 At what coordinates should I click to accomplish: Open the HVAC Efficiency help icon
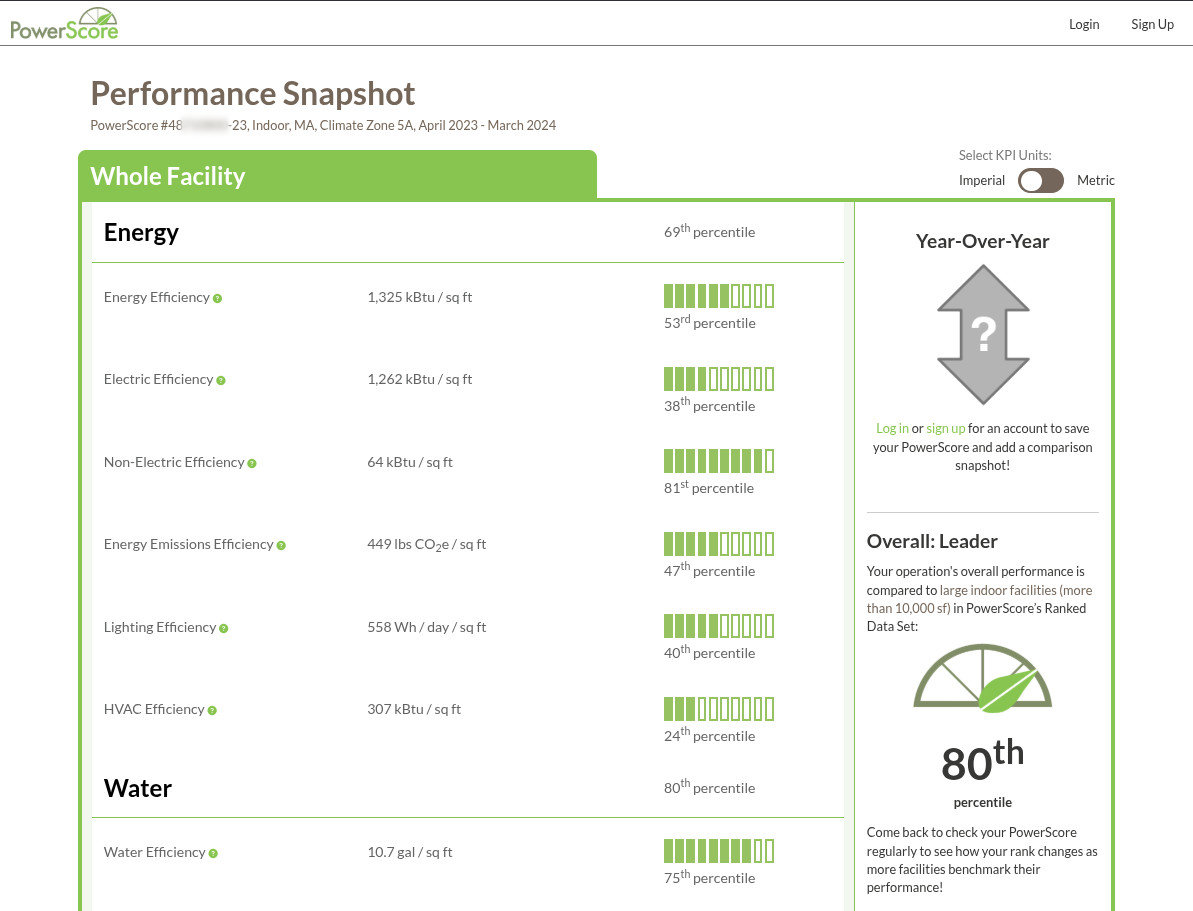(212, 711)
